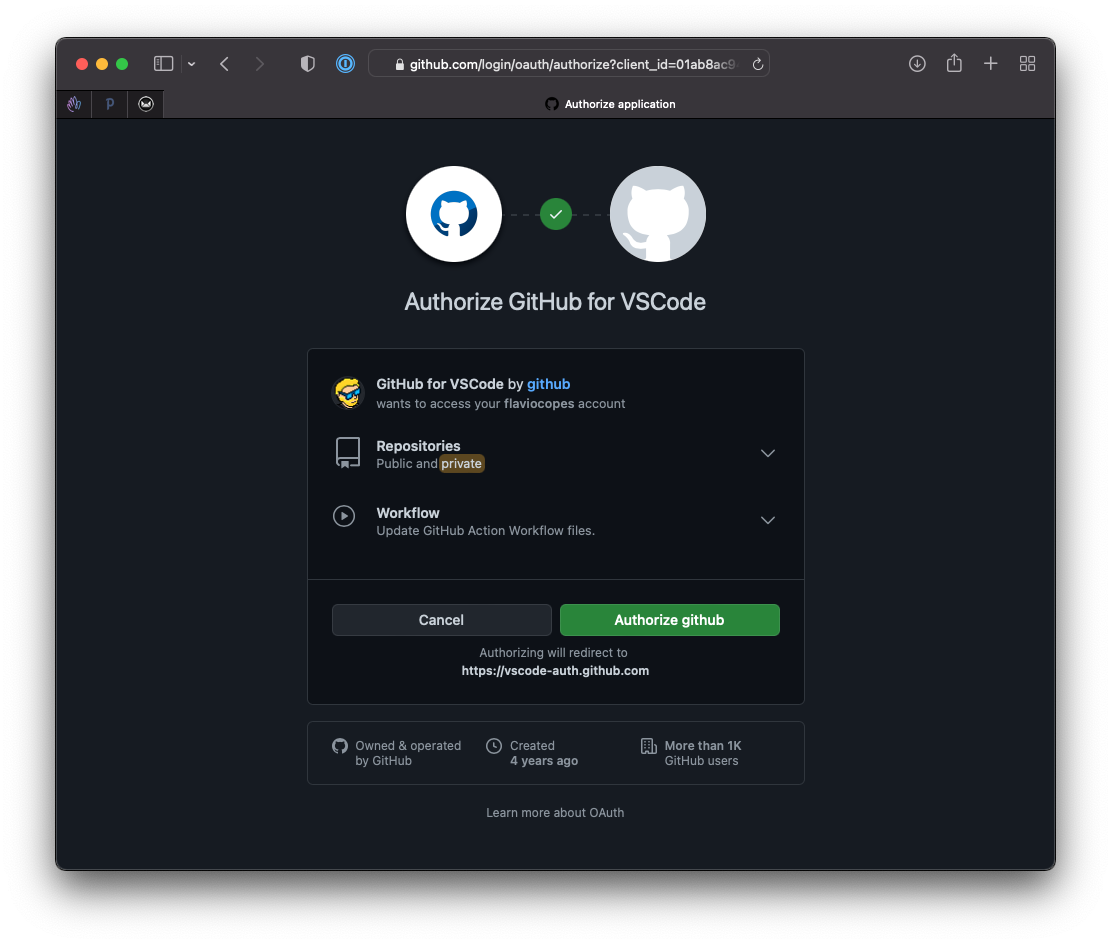Toggle the Safari sidebar panel
This screenshot has height=944, width=1111.
(163, 64)
